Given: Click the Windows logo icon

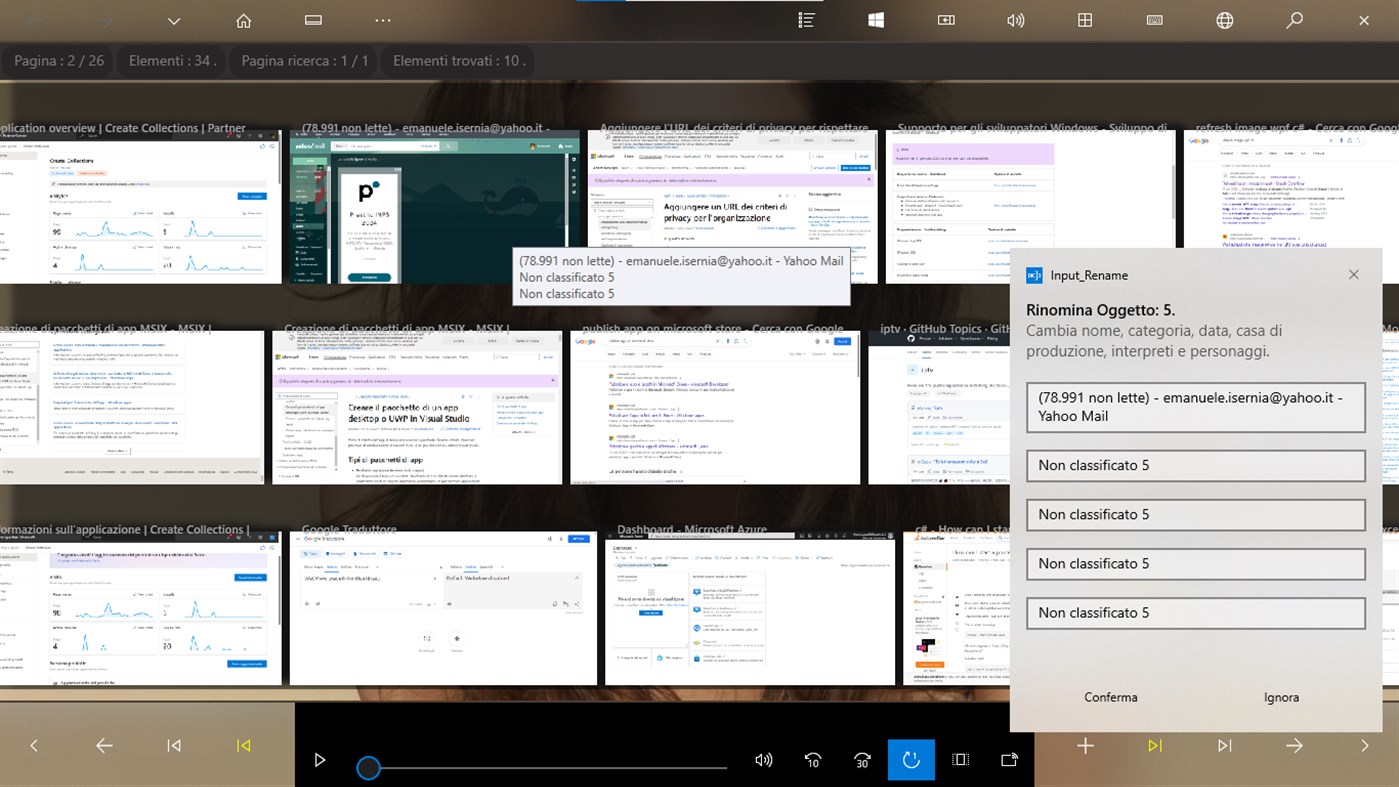Looking at the screenshot, I should click(x=876, y=20).
